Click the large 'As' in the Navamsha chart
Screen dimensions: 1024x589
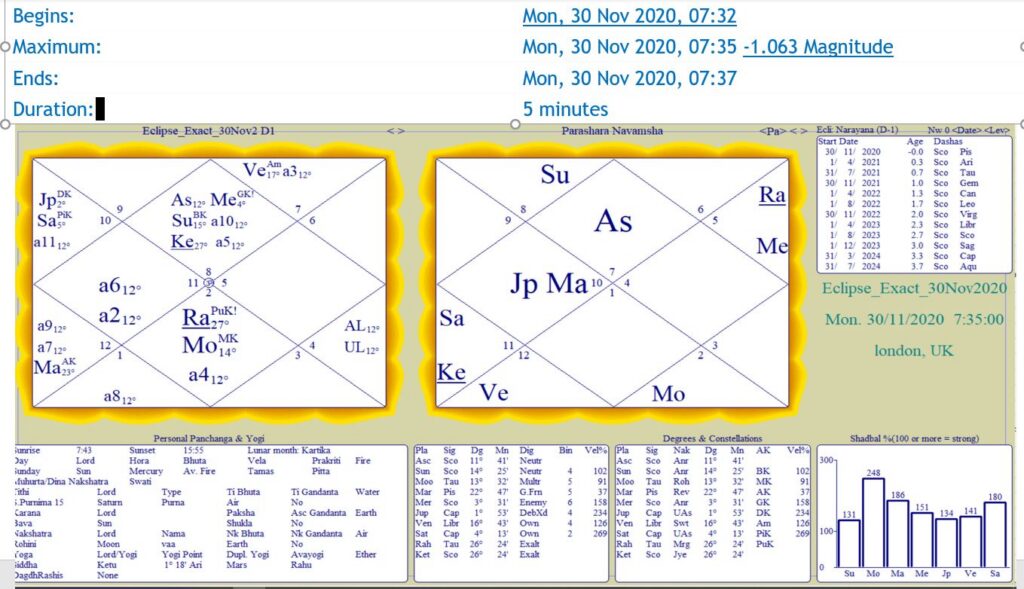point(613,221)
